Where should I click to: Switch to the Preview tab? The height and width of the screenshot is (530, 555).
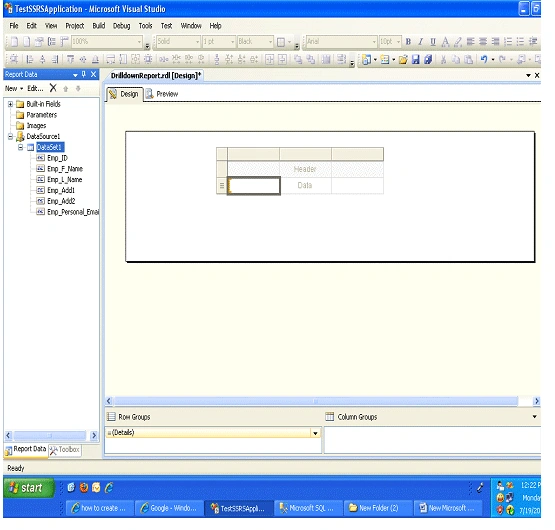click(162, 94)
